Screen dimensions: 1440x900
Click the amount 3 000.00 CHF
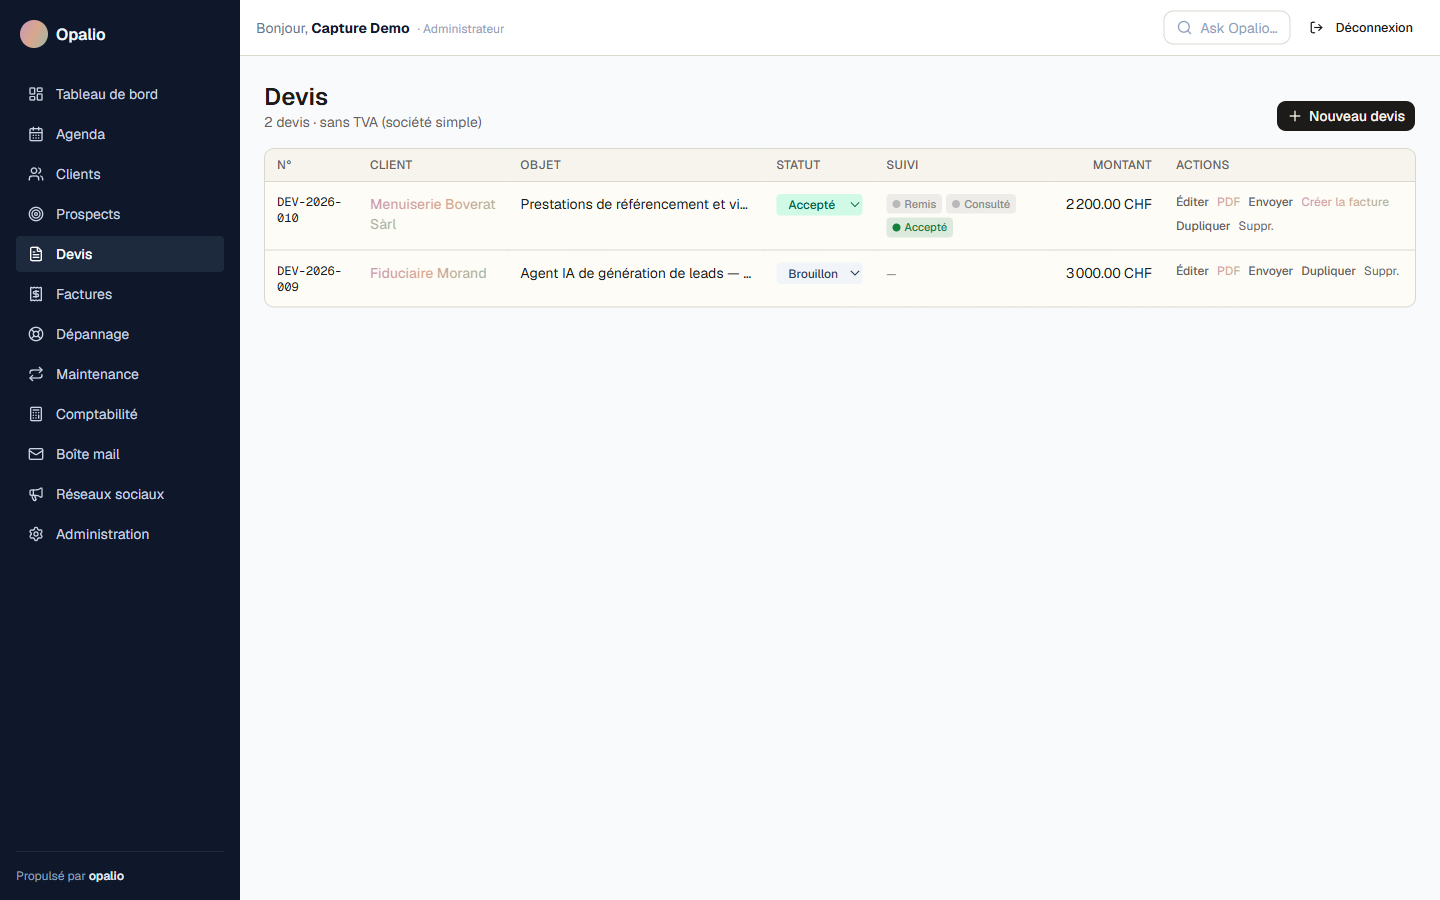tap(1108, 273)
